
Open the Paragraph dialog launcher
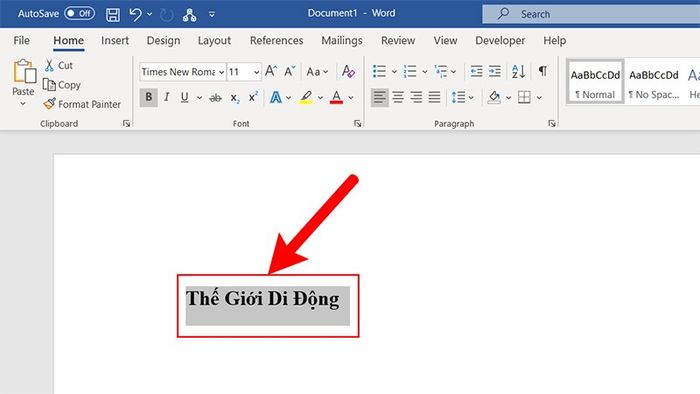click(552, 124)
